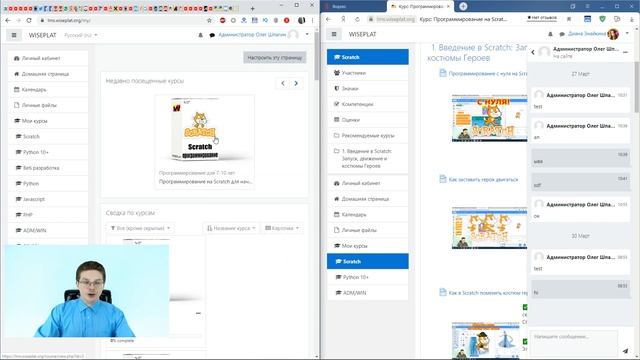Open first Scratch lesson video thumbnail
This screenshot has height=360, width=640.
coord(489,118)
